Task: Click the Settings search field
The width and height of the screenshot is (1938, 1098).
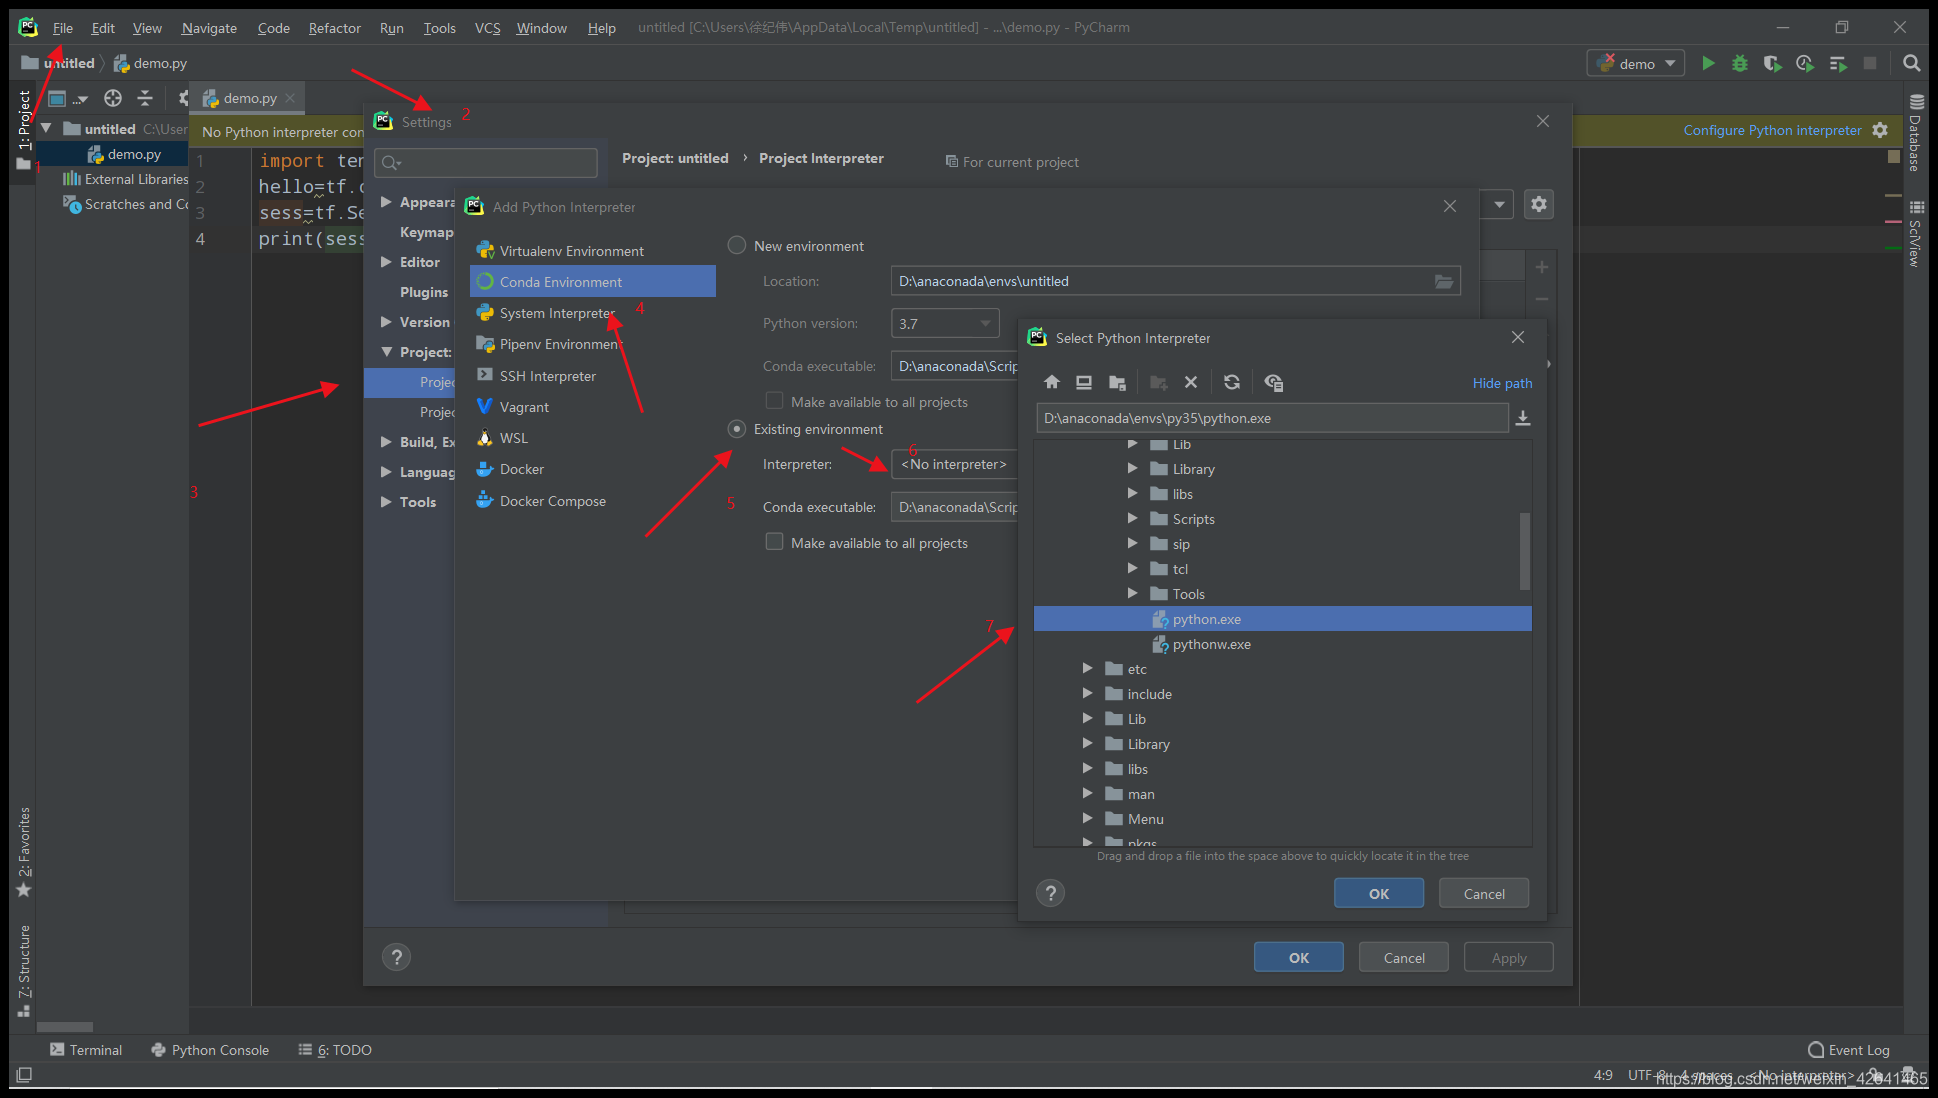Action: (486, 163)
